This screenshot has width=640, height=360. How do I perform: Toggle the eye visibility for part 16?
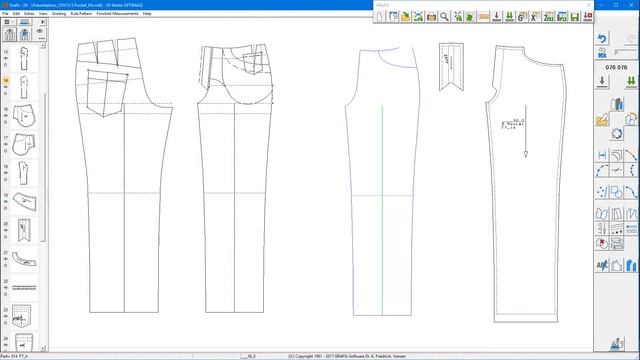click(6, 116)
